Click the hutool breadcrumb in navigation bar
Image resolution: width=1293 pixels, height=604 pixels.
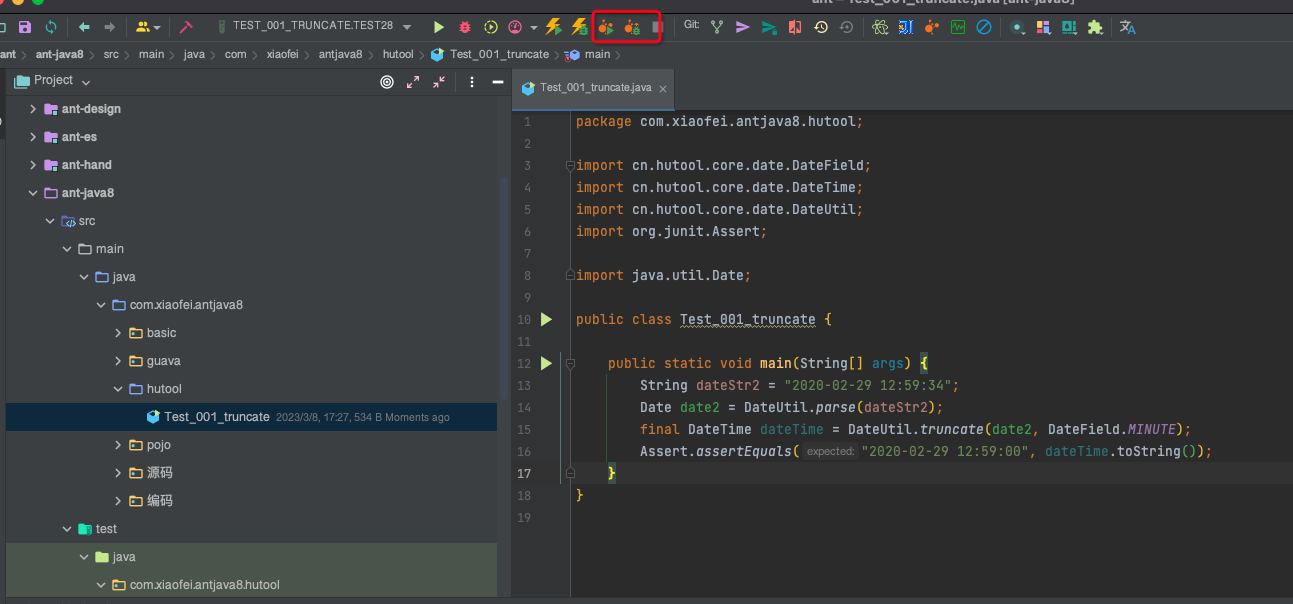coord(397,54)
